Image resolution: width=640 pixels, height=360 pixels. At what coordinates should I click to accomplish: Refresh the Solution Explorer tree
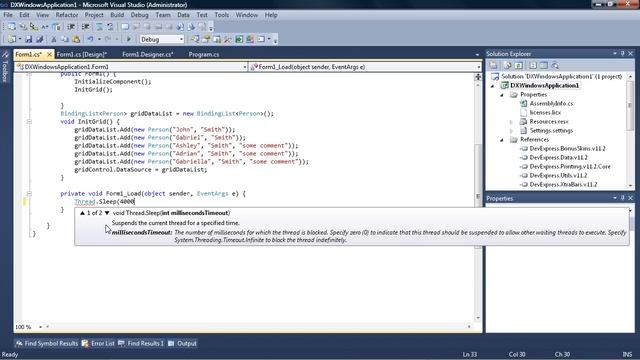coord(518,65)
